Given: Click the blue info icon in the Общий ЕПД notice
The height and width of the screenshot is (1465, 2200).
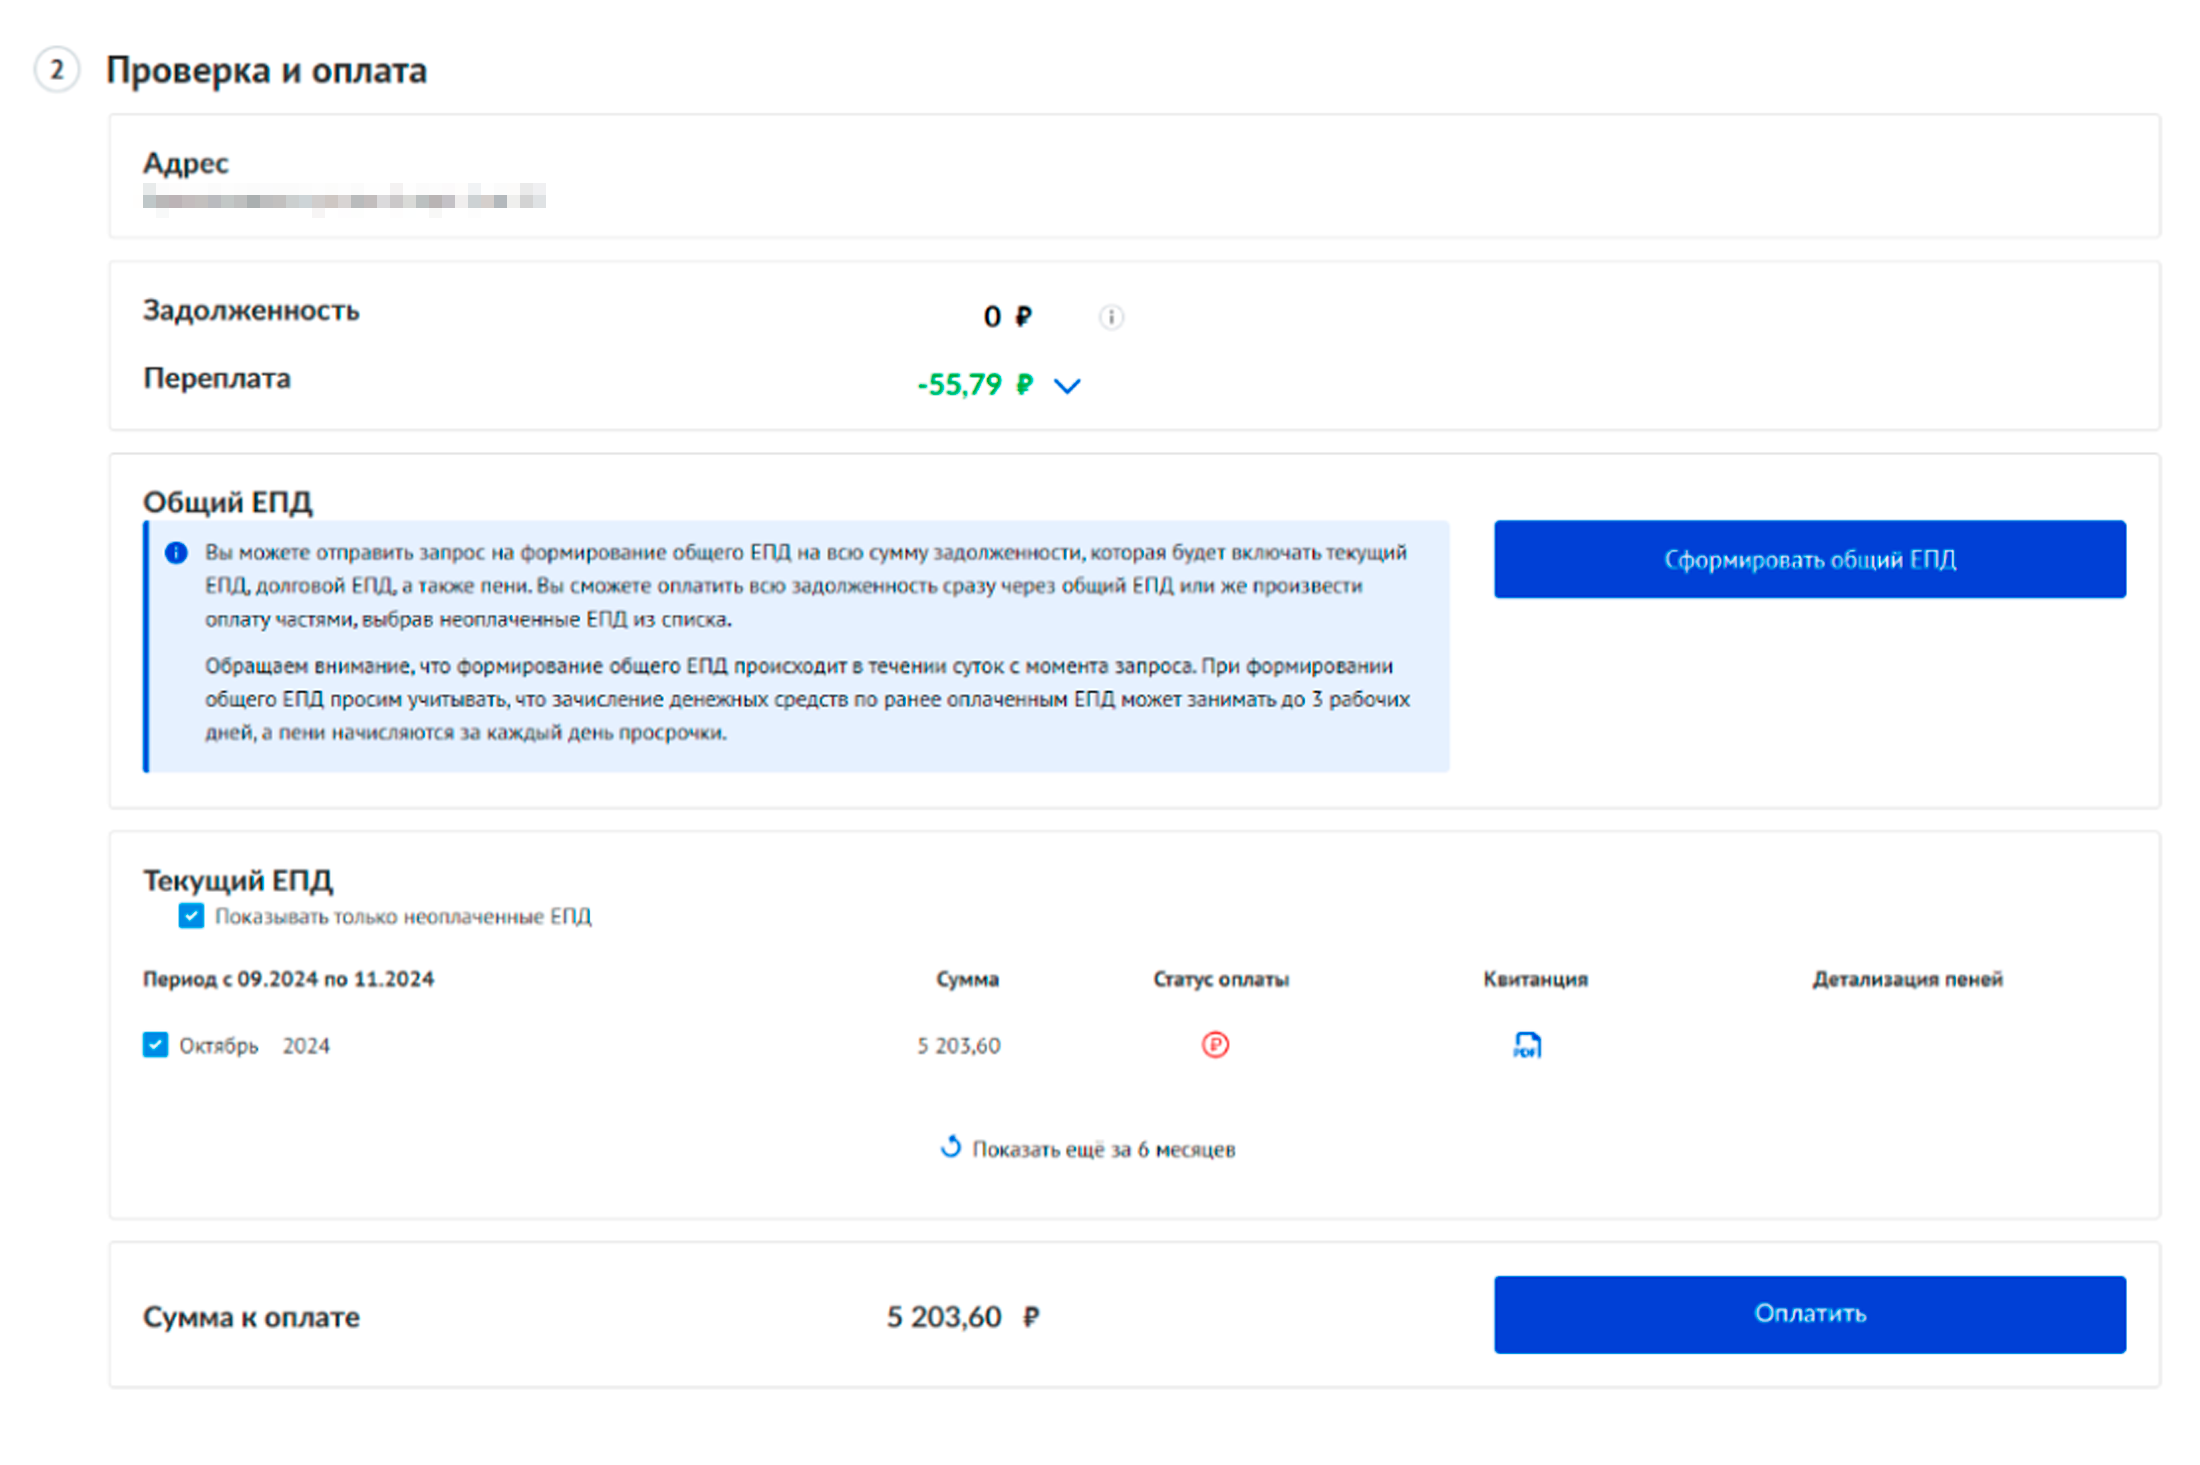Looking at the screenshot, I should click(x=176, y=553).
